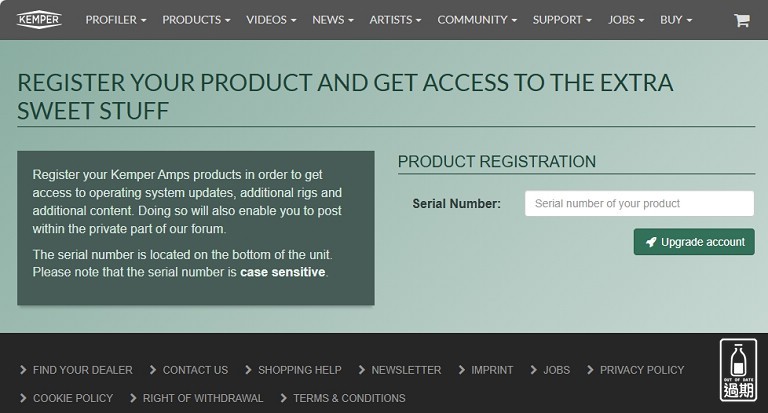Click the out-of-date bottle badge icon
Screen dimensions: 768x413
click(738, 369)
